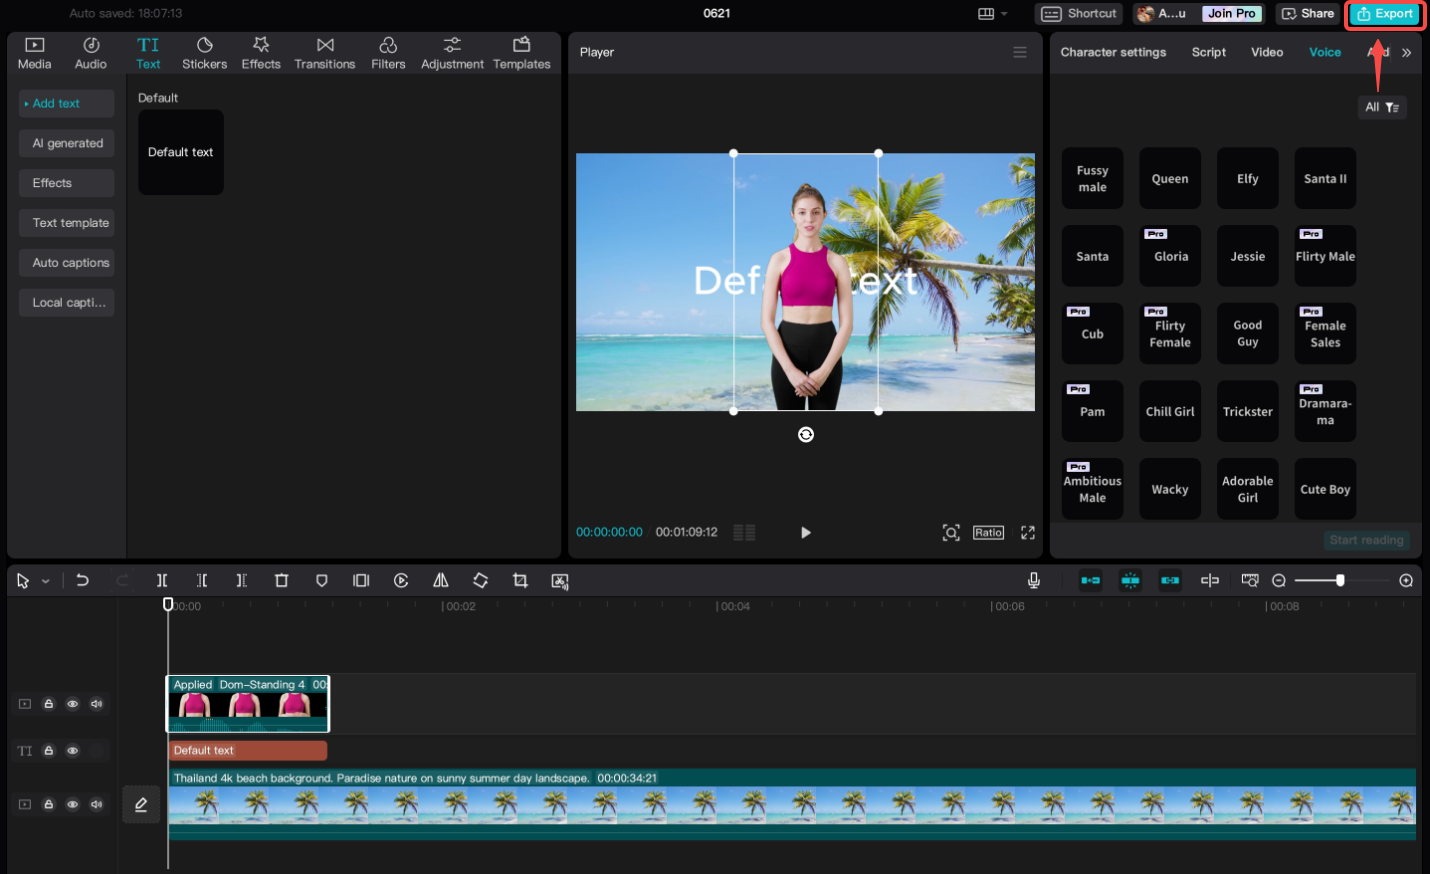Split the clip at the playhead
The image size is (1430, 874).
point(162,580)
